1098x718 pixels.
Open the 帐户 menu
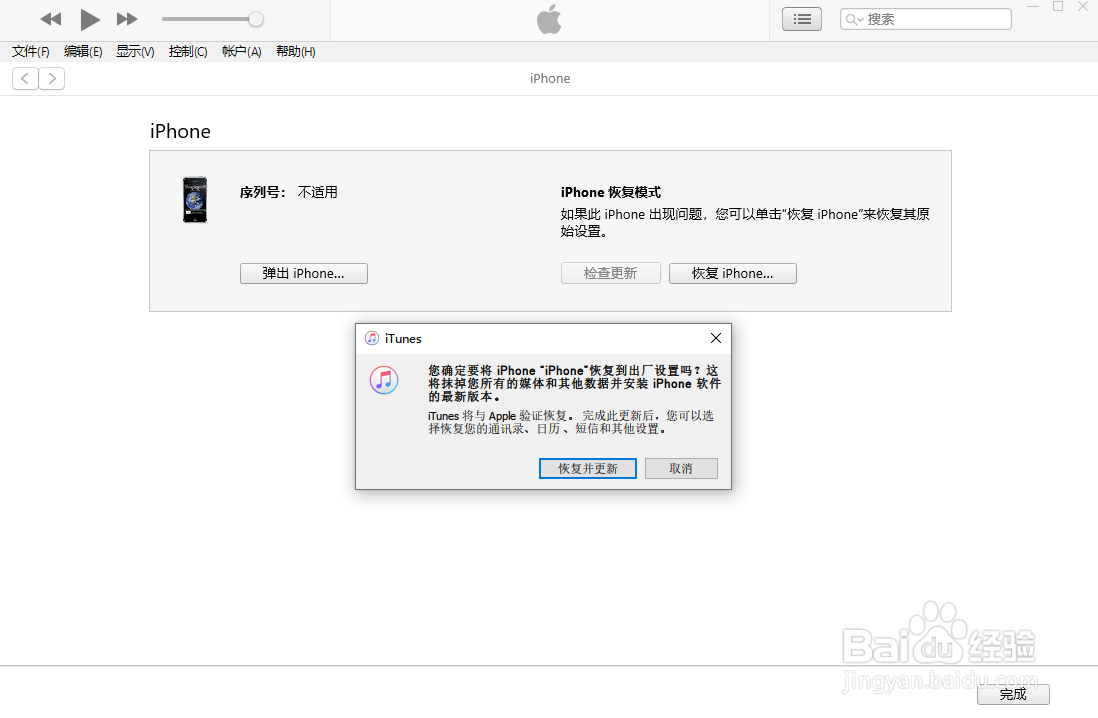241,51
